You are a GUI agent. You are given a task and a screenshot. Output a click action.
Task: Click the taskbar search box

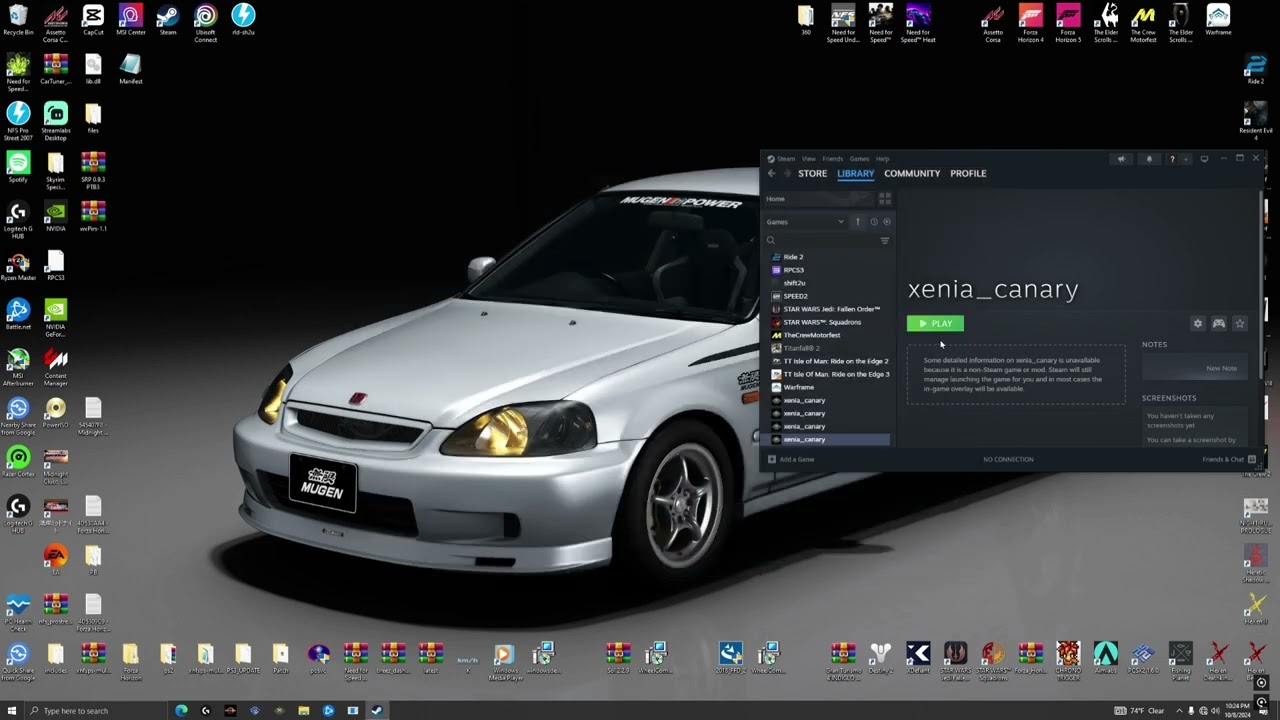pyautogui.click(x=97, y=711)
